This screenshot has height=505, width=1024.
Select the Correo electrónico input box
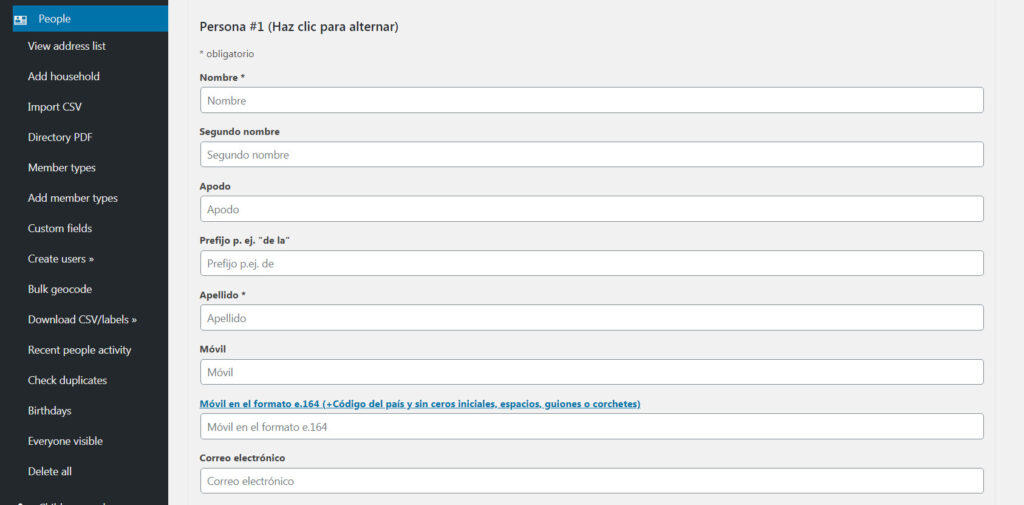coord(591,481)
